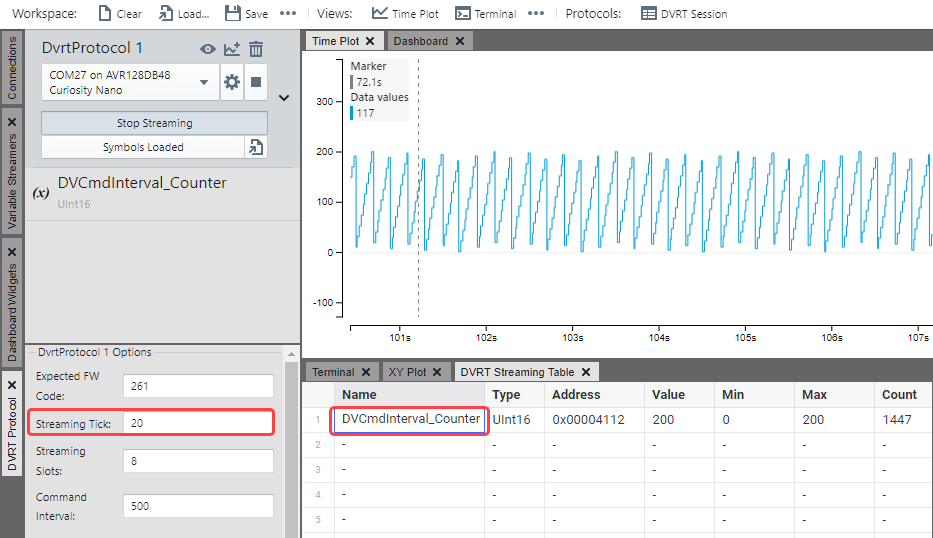Screen dimensions: 933x538
Task: Switch to the Dashboard tab
Action: point(420,41)
